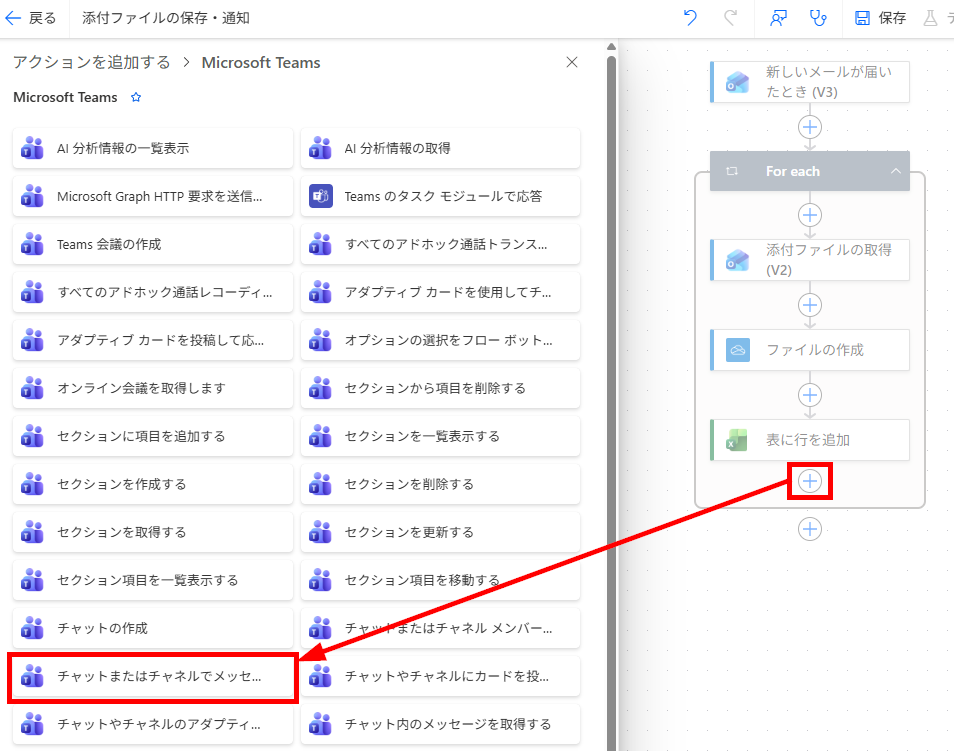Select チャットまたはチャネルでメッセ... action

coord(153,676)
